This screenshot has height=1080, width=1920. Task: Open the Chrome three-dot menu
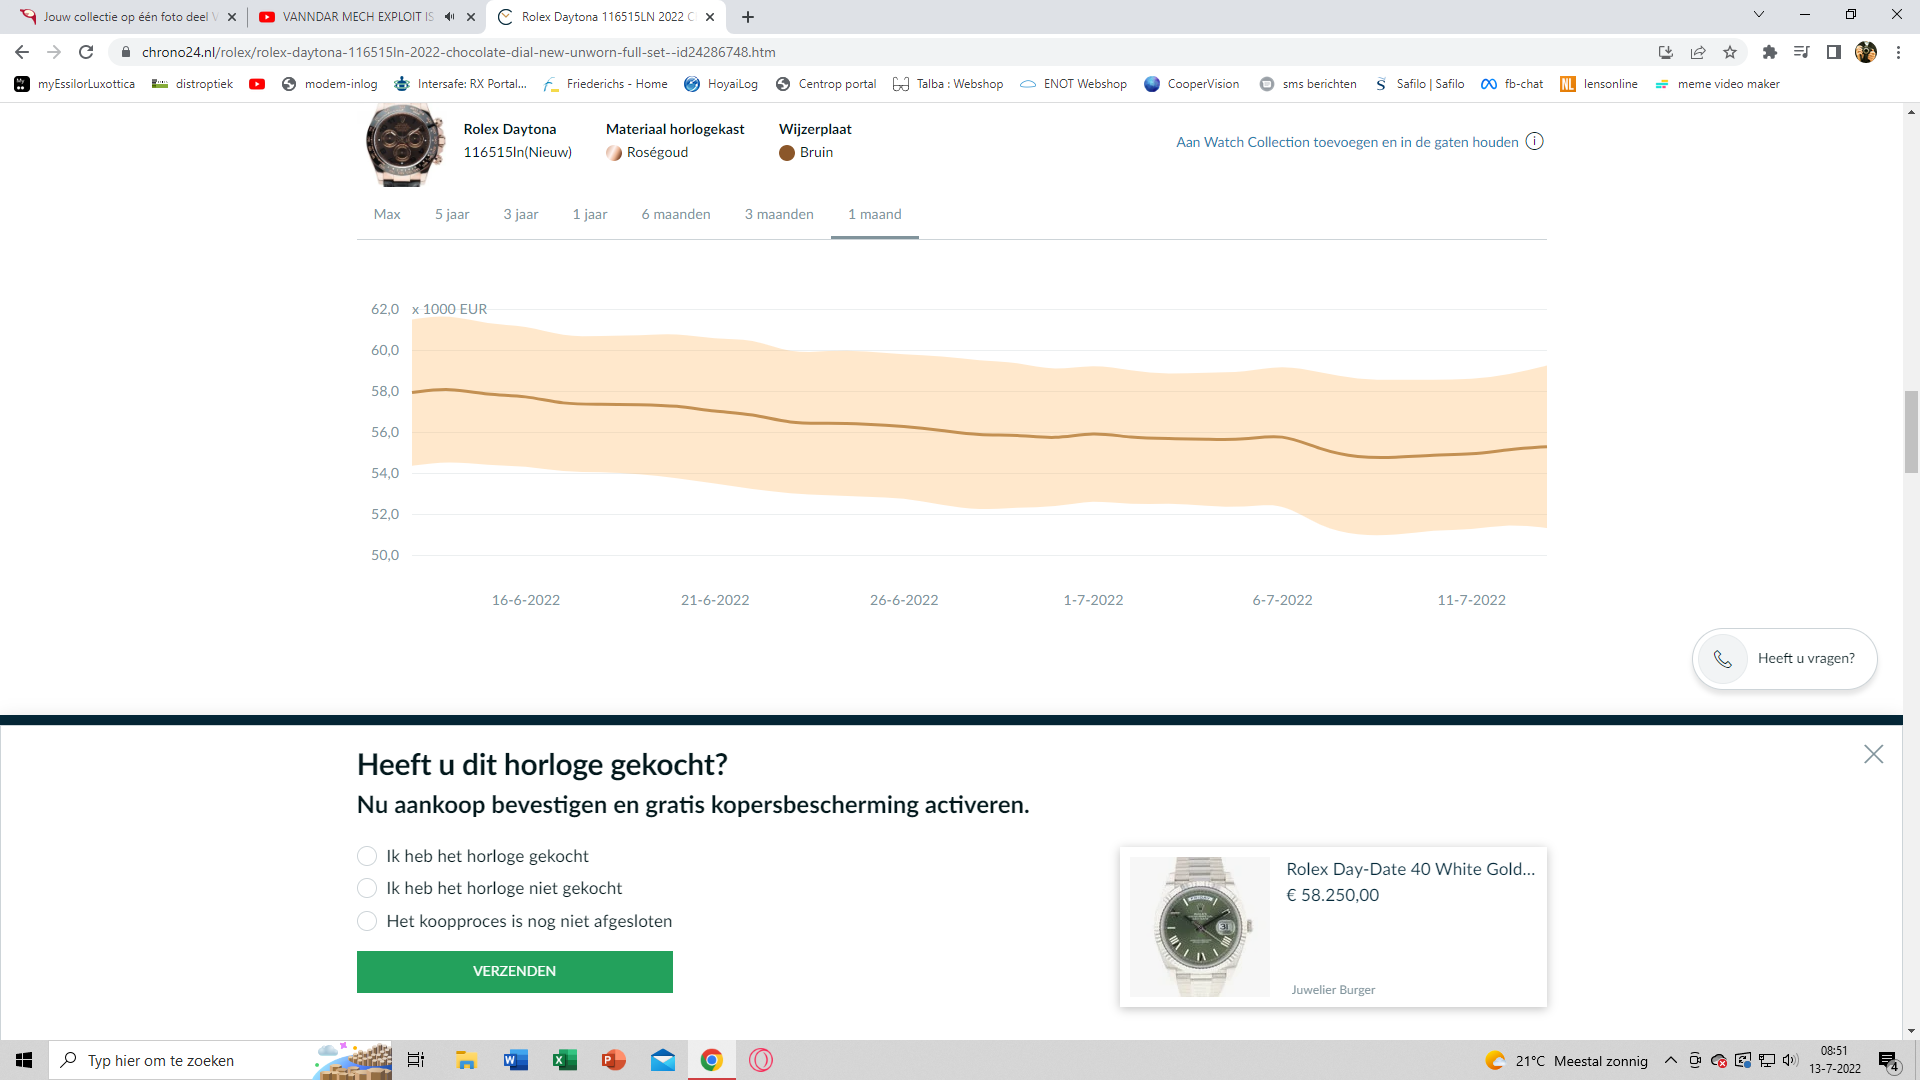pos(1898,52)
